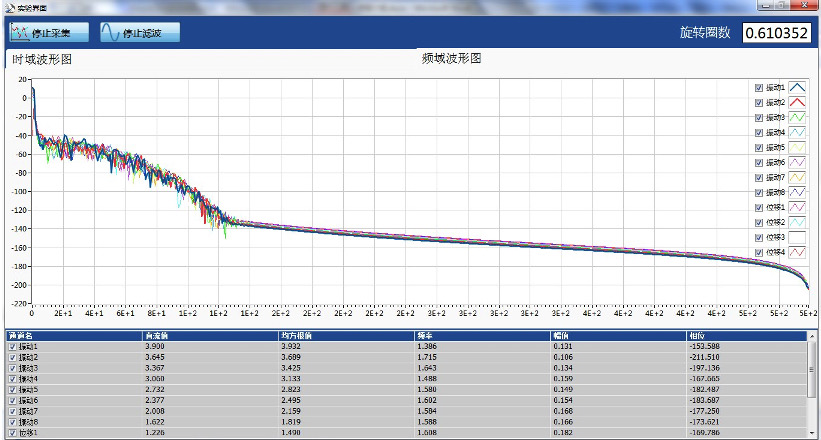Switch to the 时域波形图 tab
Screen dimensions: 821x440
42,60
